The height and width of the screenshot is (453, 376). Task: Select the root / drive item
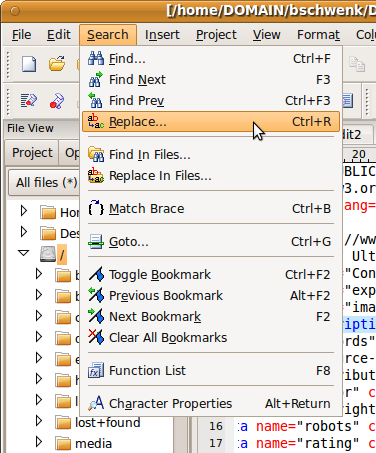(62, 255)
